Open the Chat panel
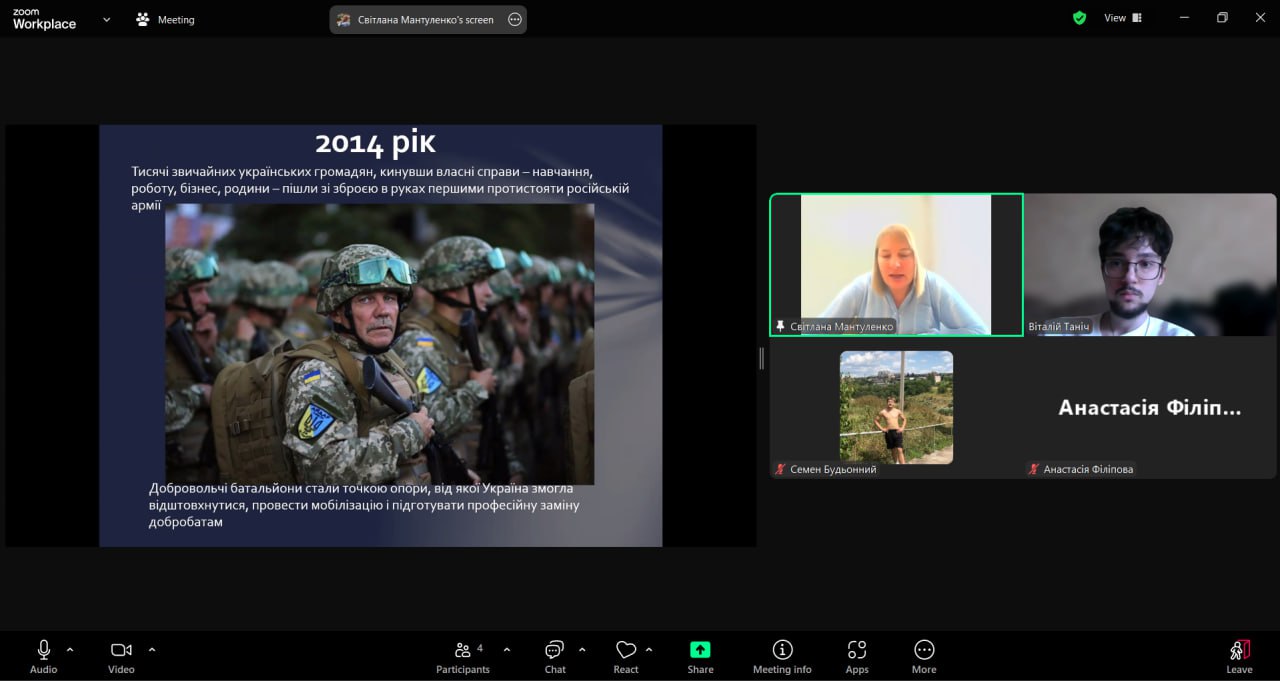Screen dimensions: 1280x681 click(555, 656)
